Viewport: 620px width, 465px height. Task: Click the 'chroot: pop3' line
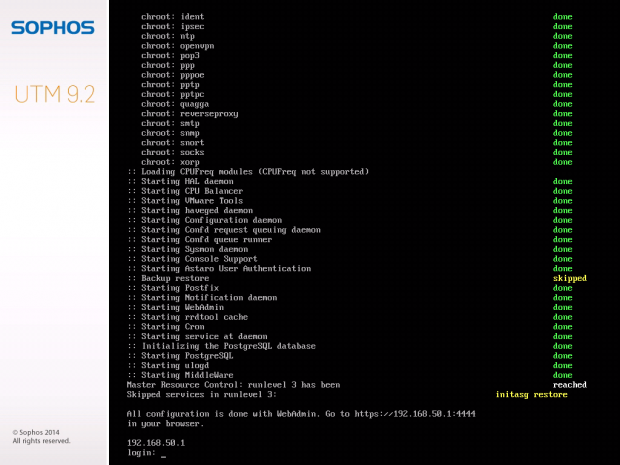click(170, 55)
